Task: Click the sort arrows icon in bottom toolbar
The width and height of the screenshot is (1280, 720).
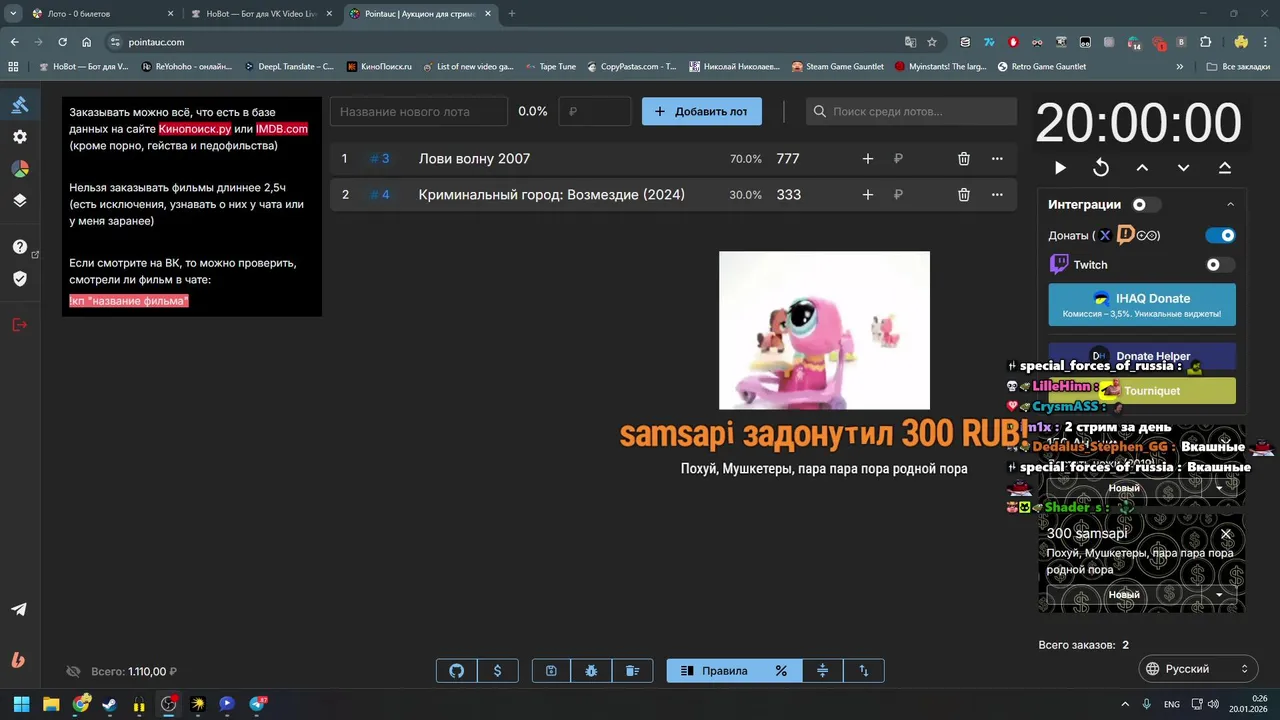Action: pyautogui.click(x=864, y=671)
